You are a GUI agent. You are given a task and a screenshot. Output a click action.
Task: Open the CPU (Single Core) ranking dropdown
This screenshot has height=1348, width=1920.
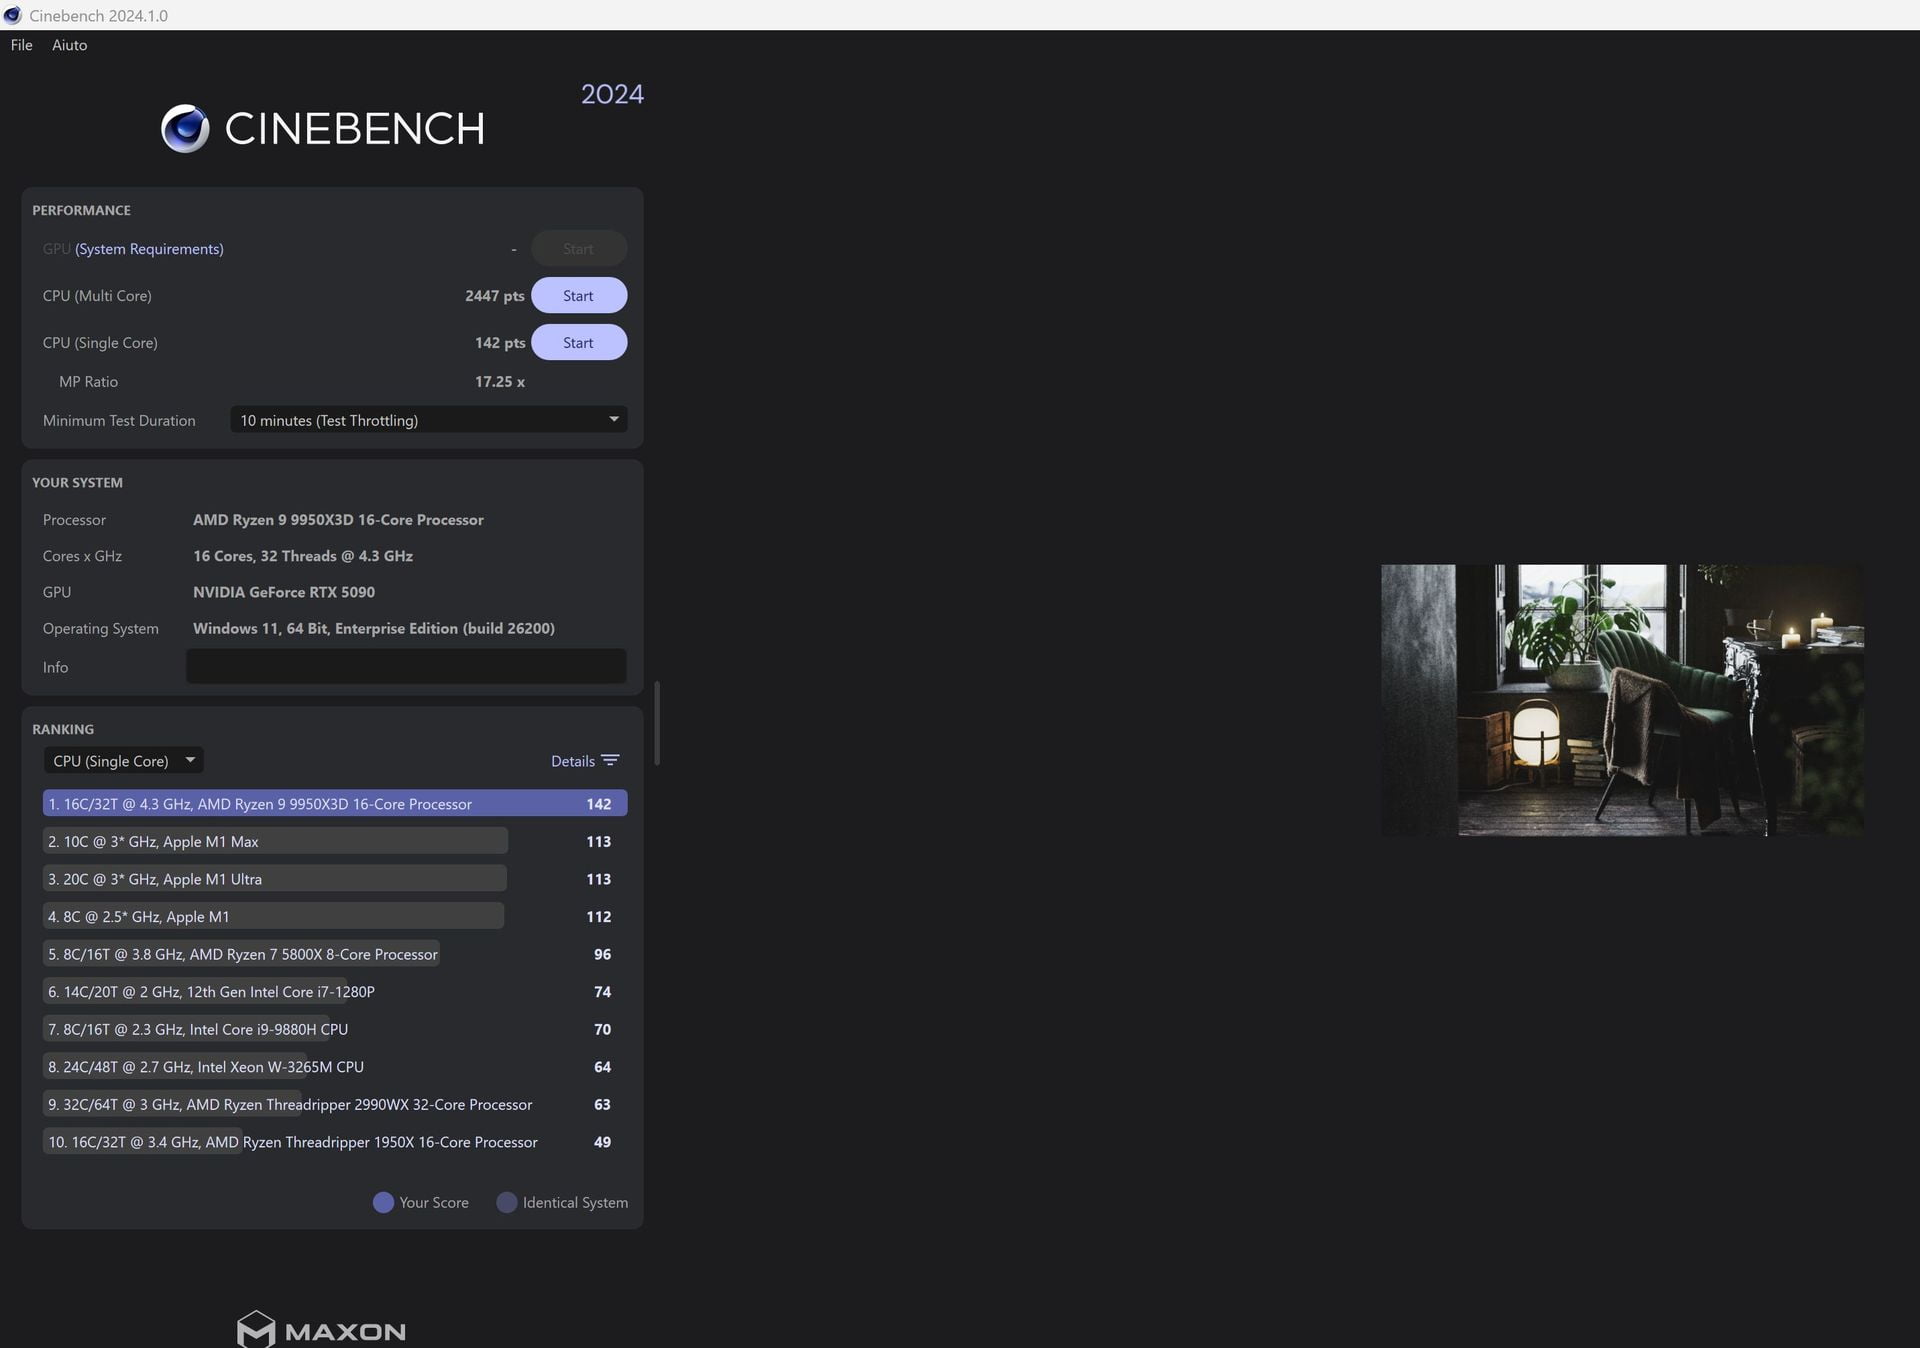click(123, 761)
